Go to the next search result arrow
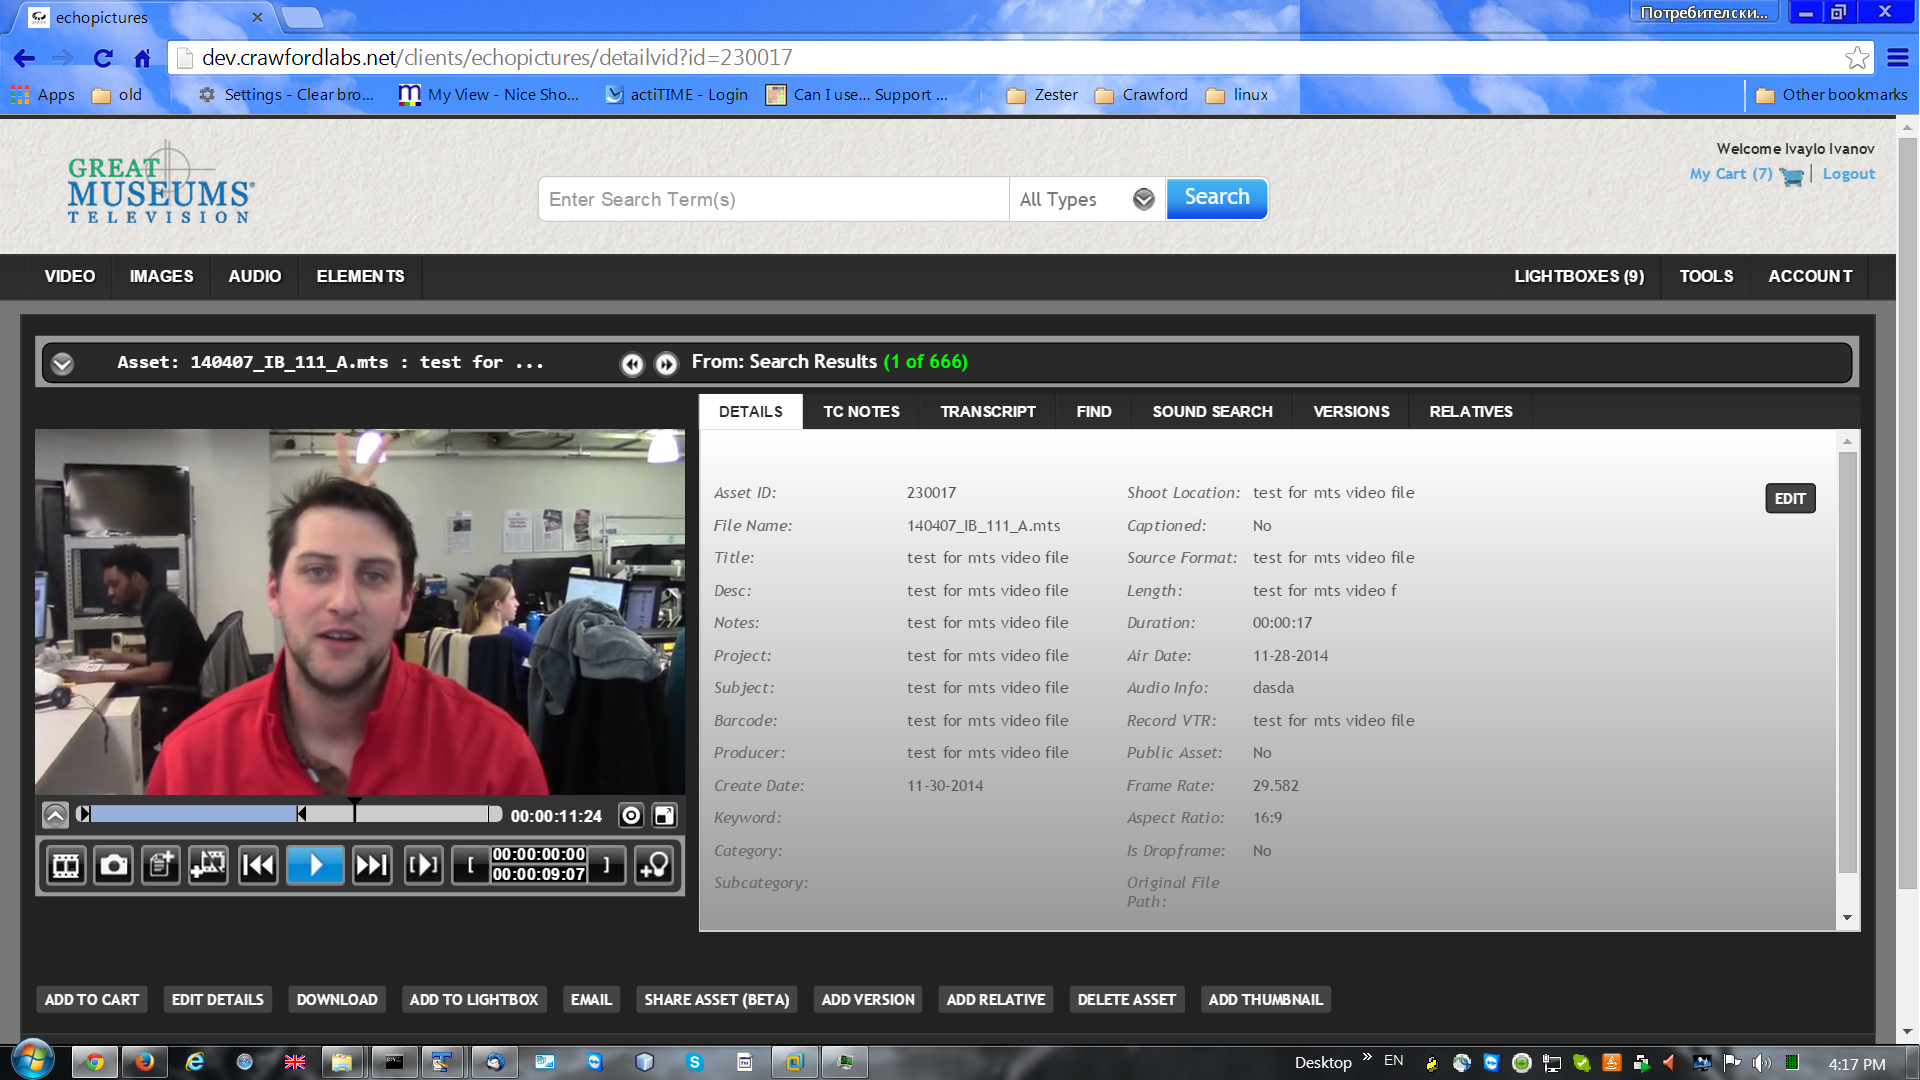 (x=666, y=364)
